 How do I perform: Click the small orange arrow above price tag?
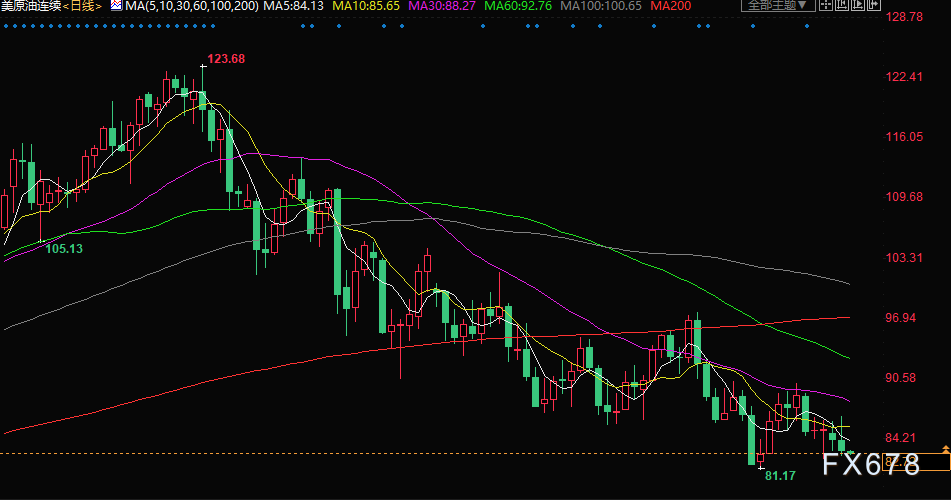[946, 448]
